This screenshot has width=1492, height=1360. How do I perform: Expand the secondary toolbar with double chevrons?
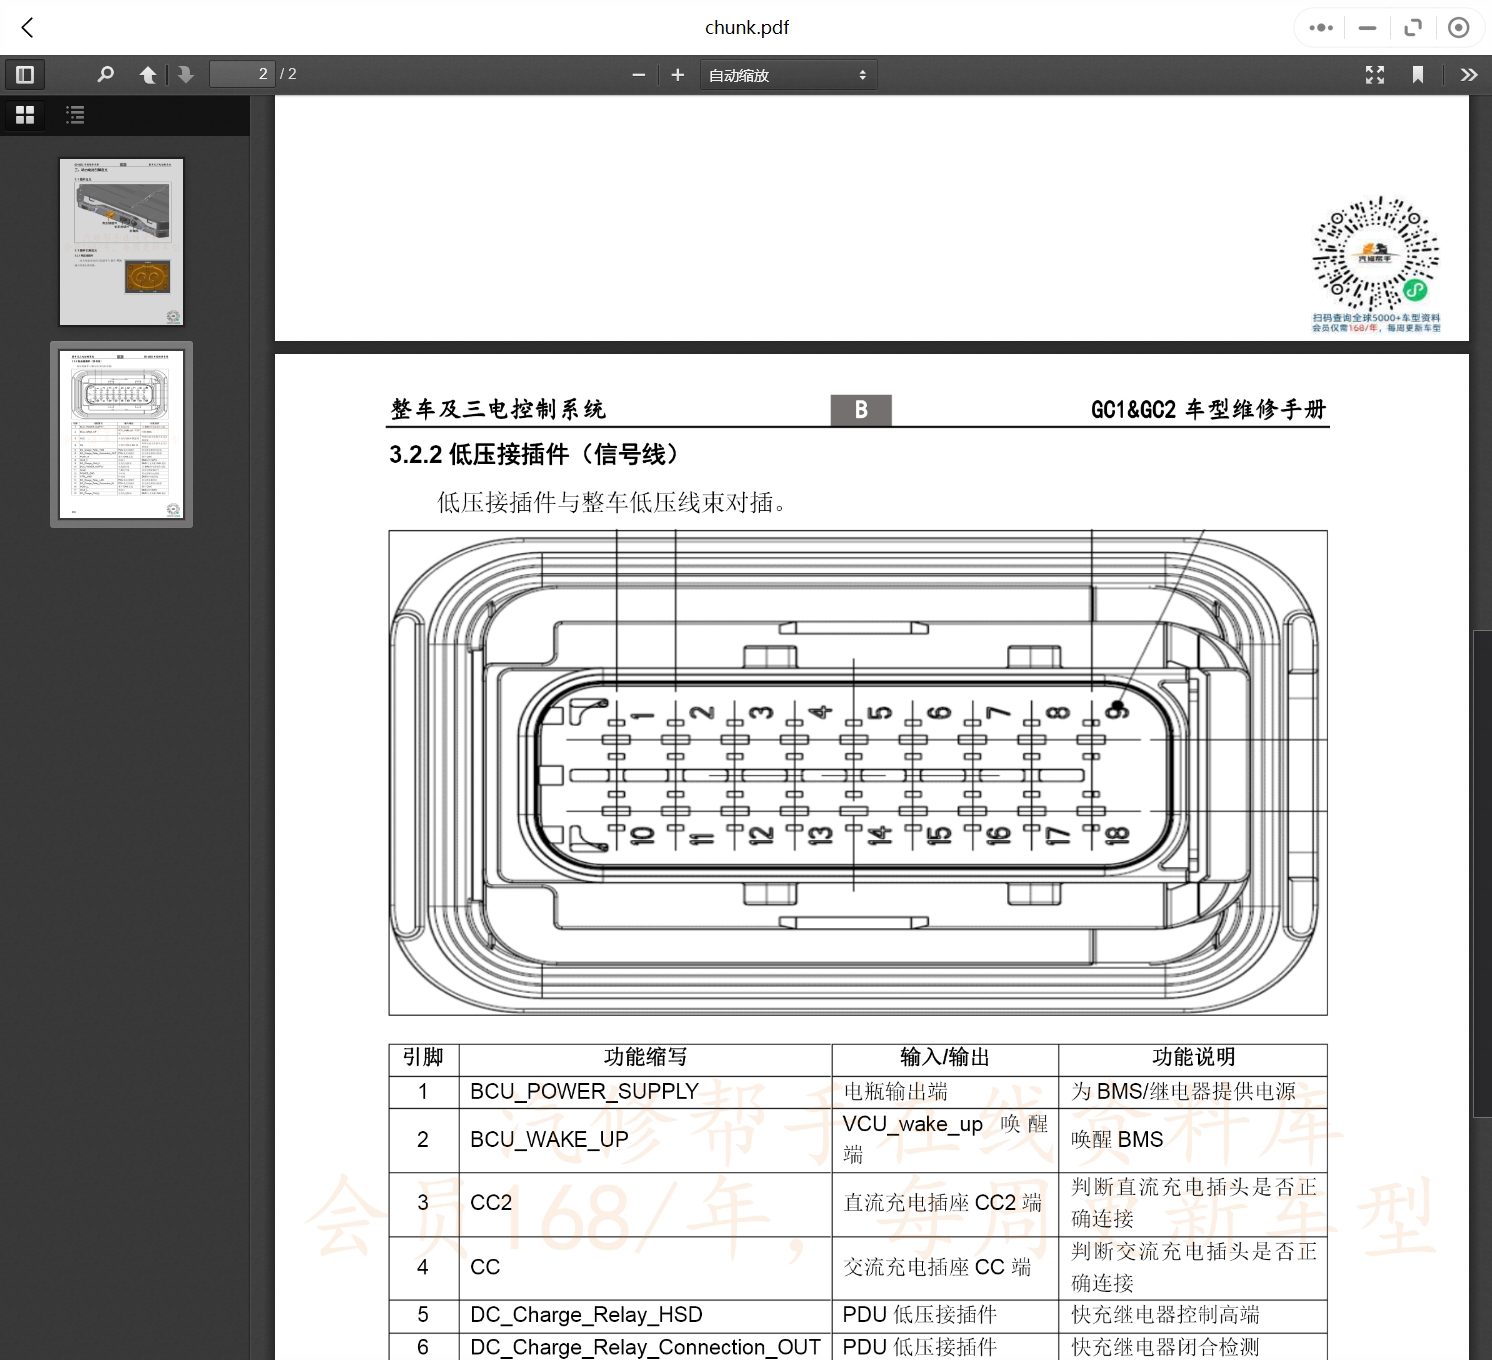1469,74
